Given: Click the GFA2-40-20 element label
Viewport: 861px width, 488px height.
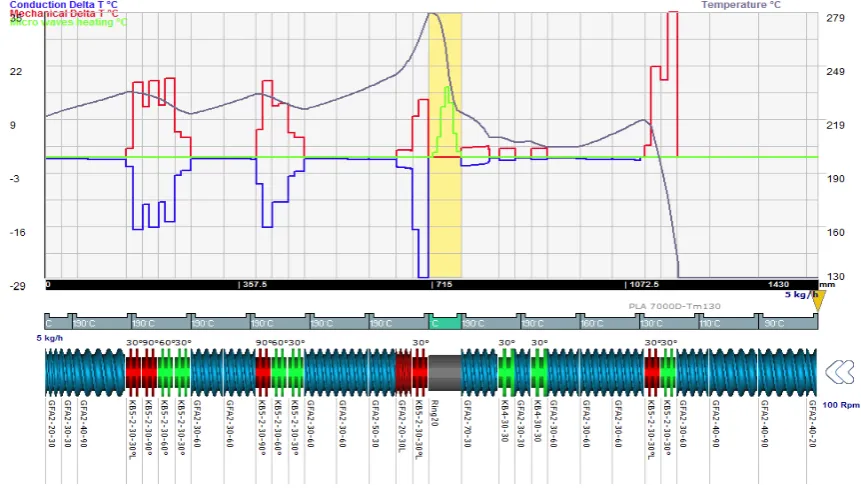Looking at the screenshot, I should click(x=812, y=423).
